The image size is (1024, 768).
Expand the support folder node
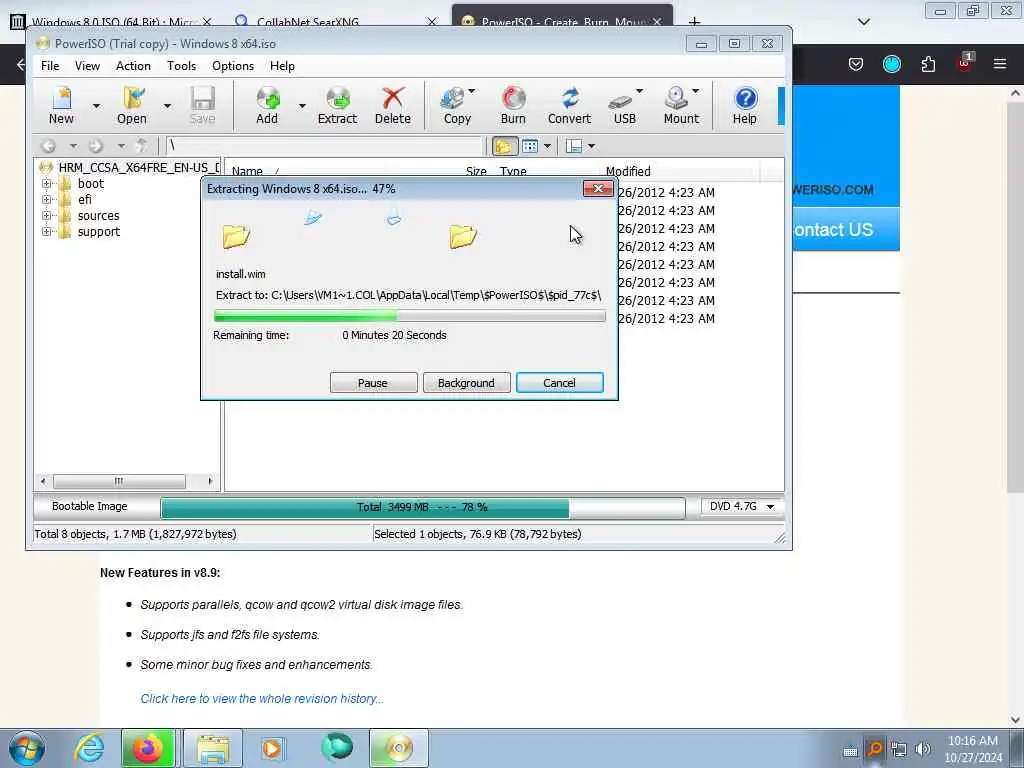(x=46, y=232)
